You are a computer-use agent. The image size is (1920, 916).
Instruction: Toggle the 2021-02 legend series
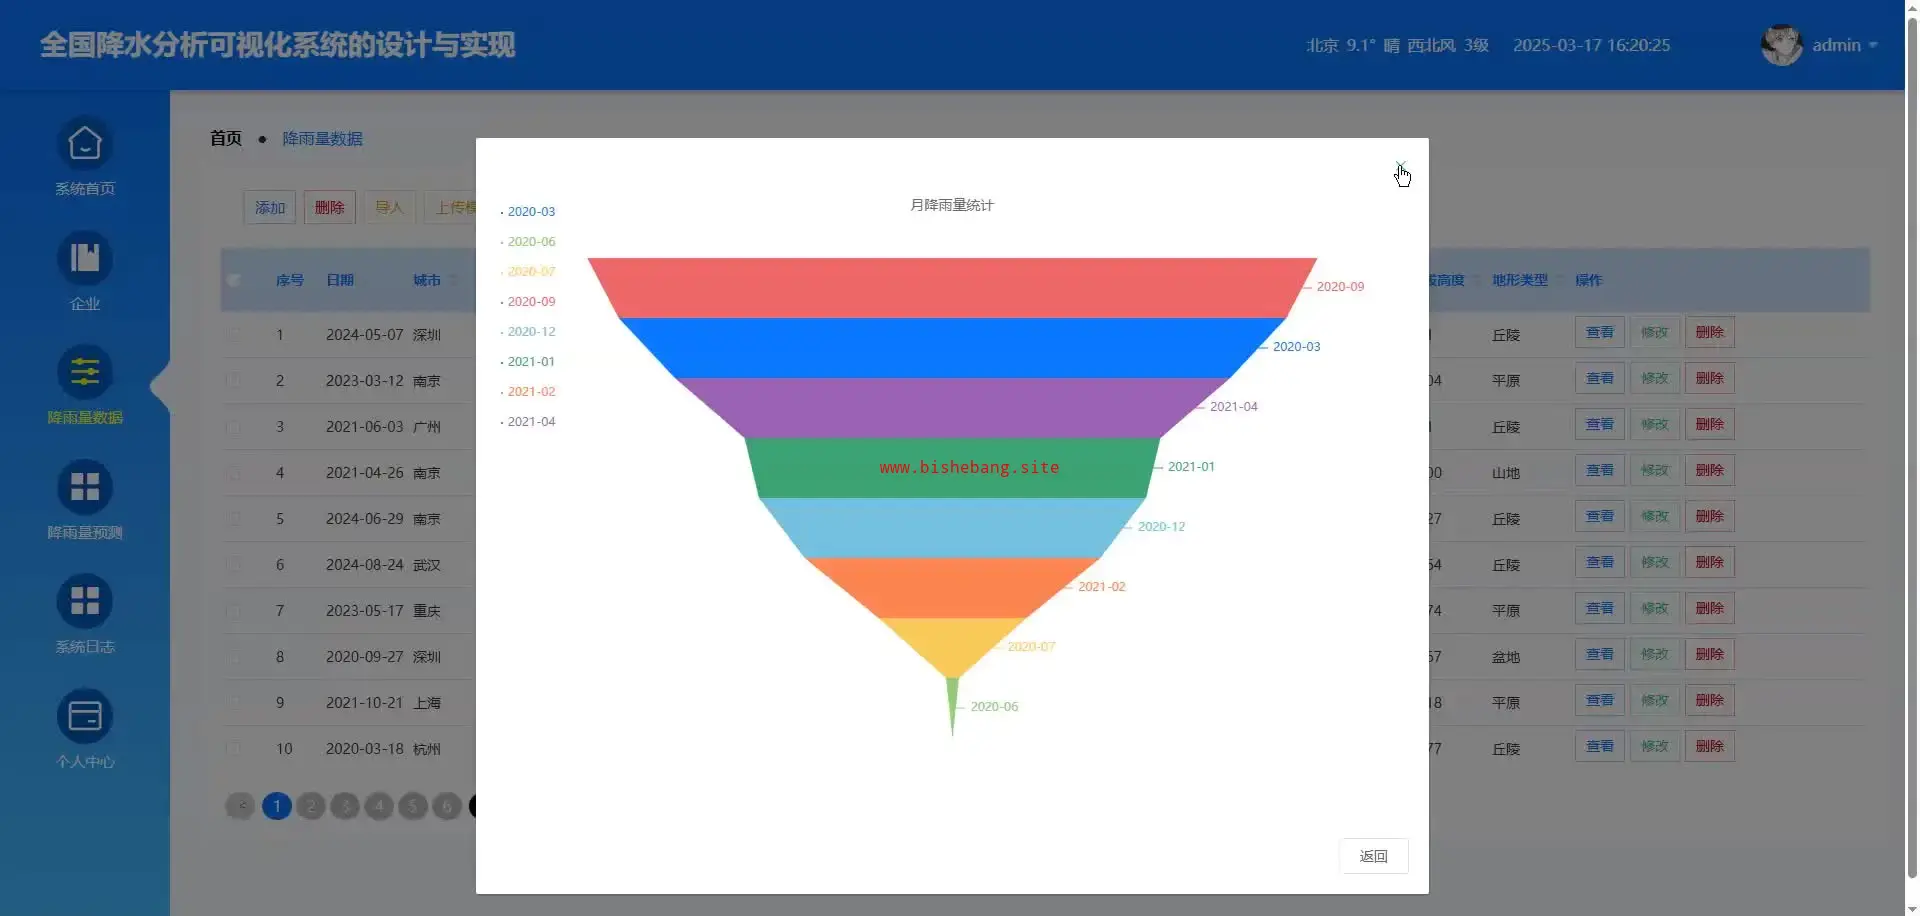[x=528, y=392]
